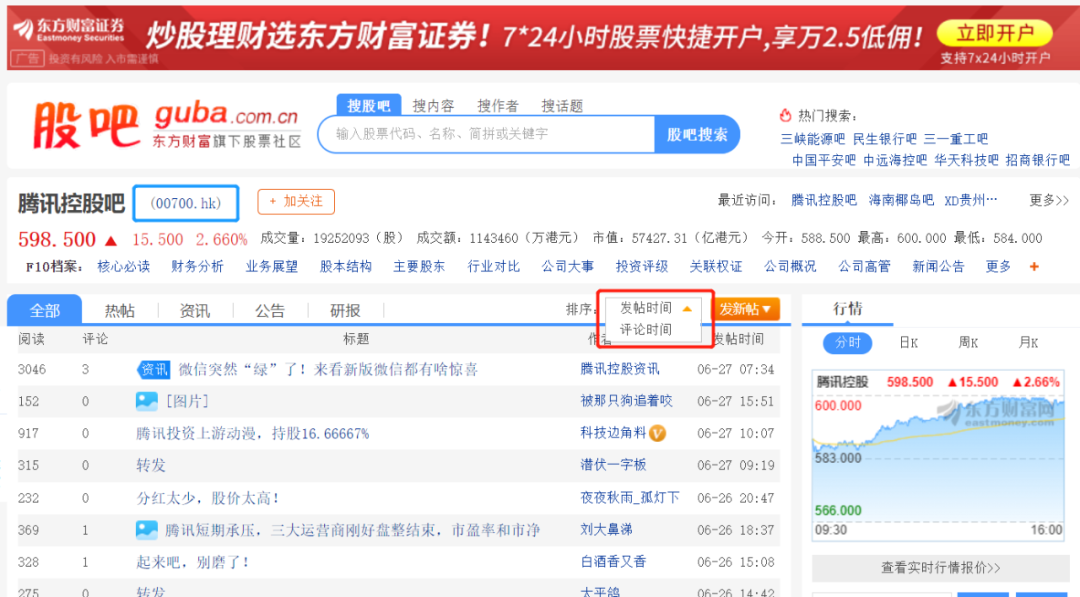The height and width of the screenshot is (597, 1080).
Task: Click the 股吧 guba.com.cn logo
Action: 167,125
